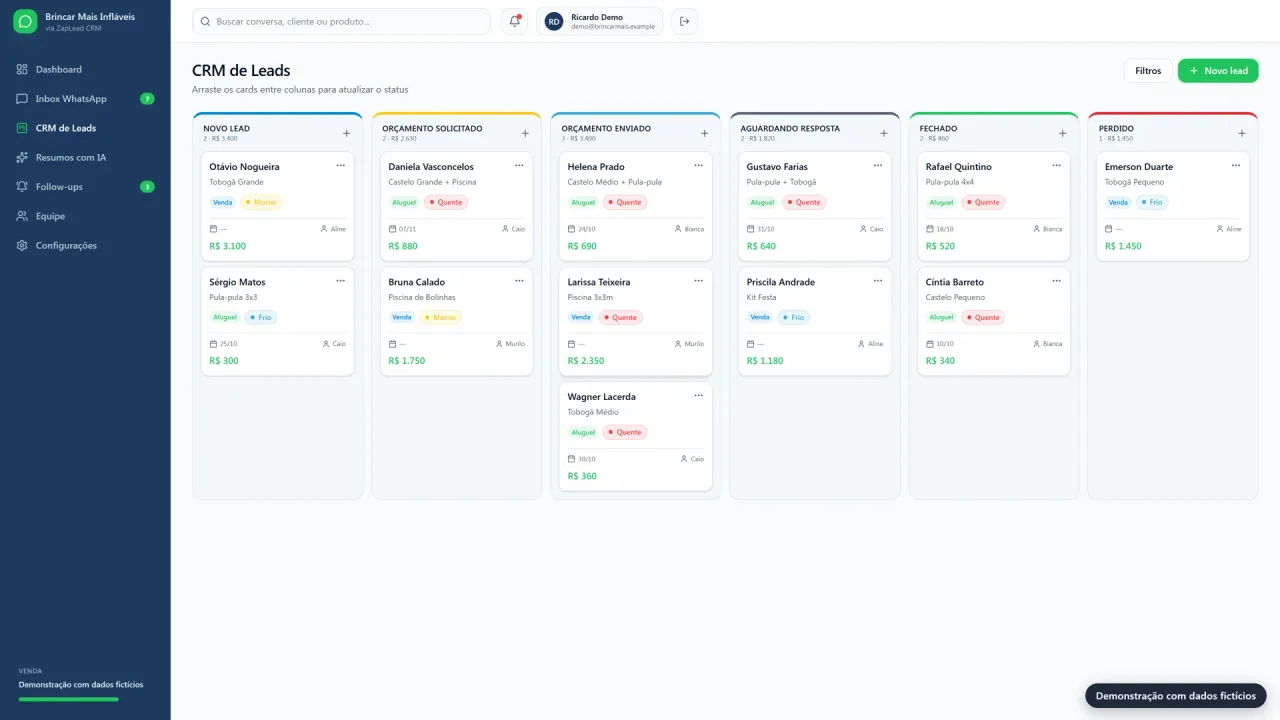Open options menu on Wagner Lacerda card
Image resolution: width=1280 pixels, height=720 pixels.
pyautogui.click(x=698, y=396)
